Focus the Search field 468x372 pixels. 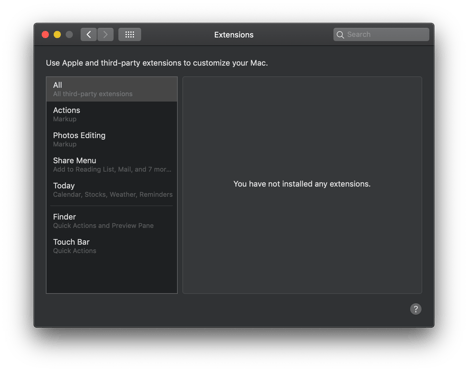pyautogui.click(x=381, y=34)
